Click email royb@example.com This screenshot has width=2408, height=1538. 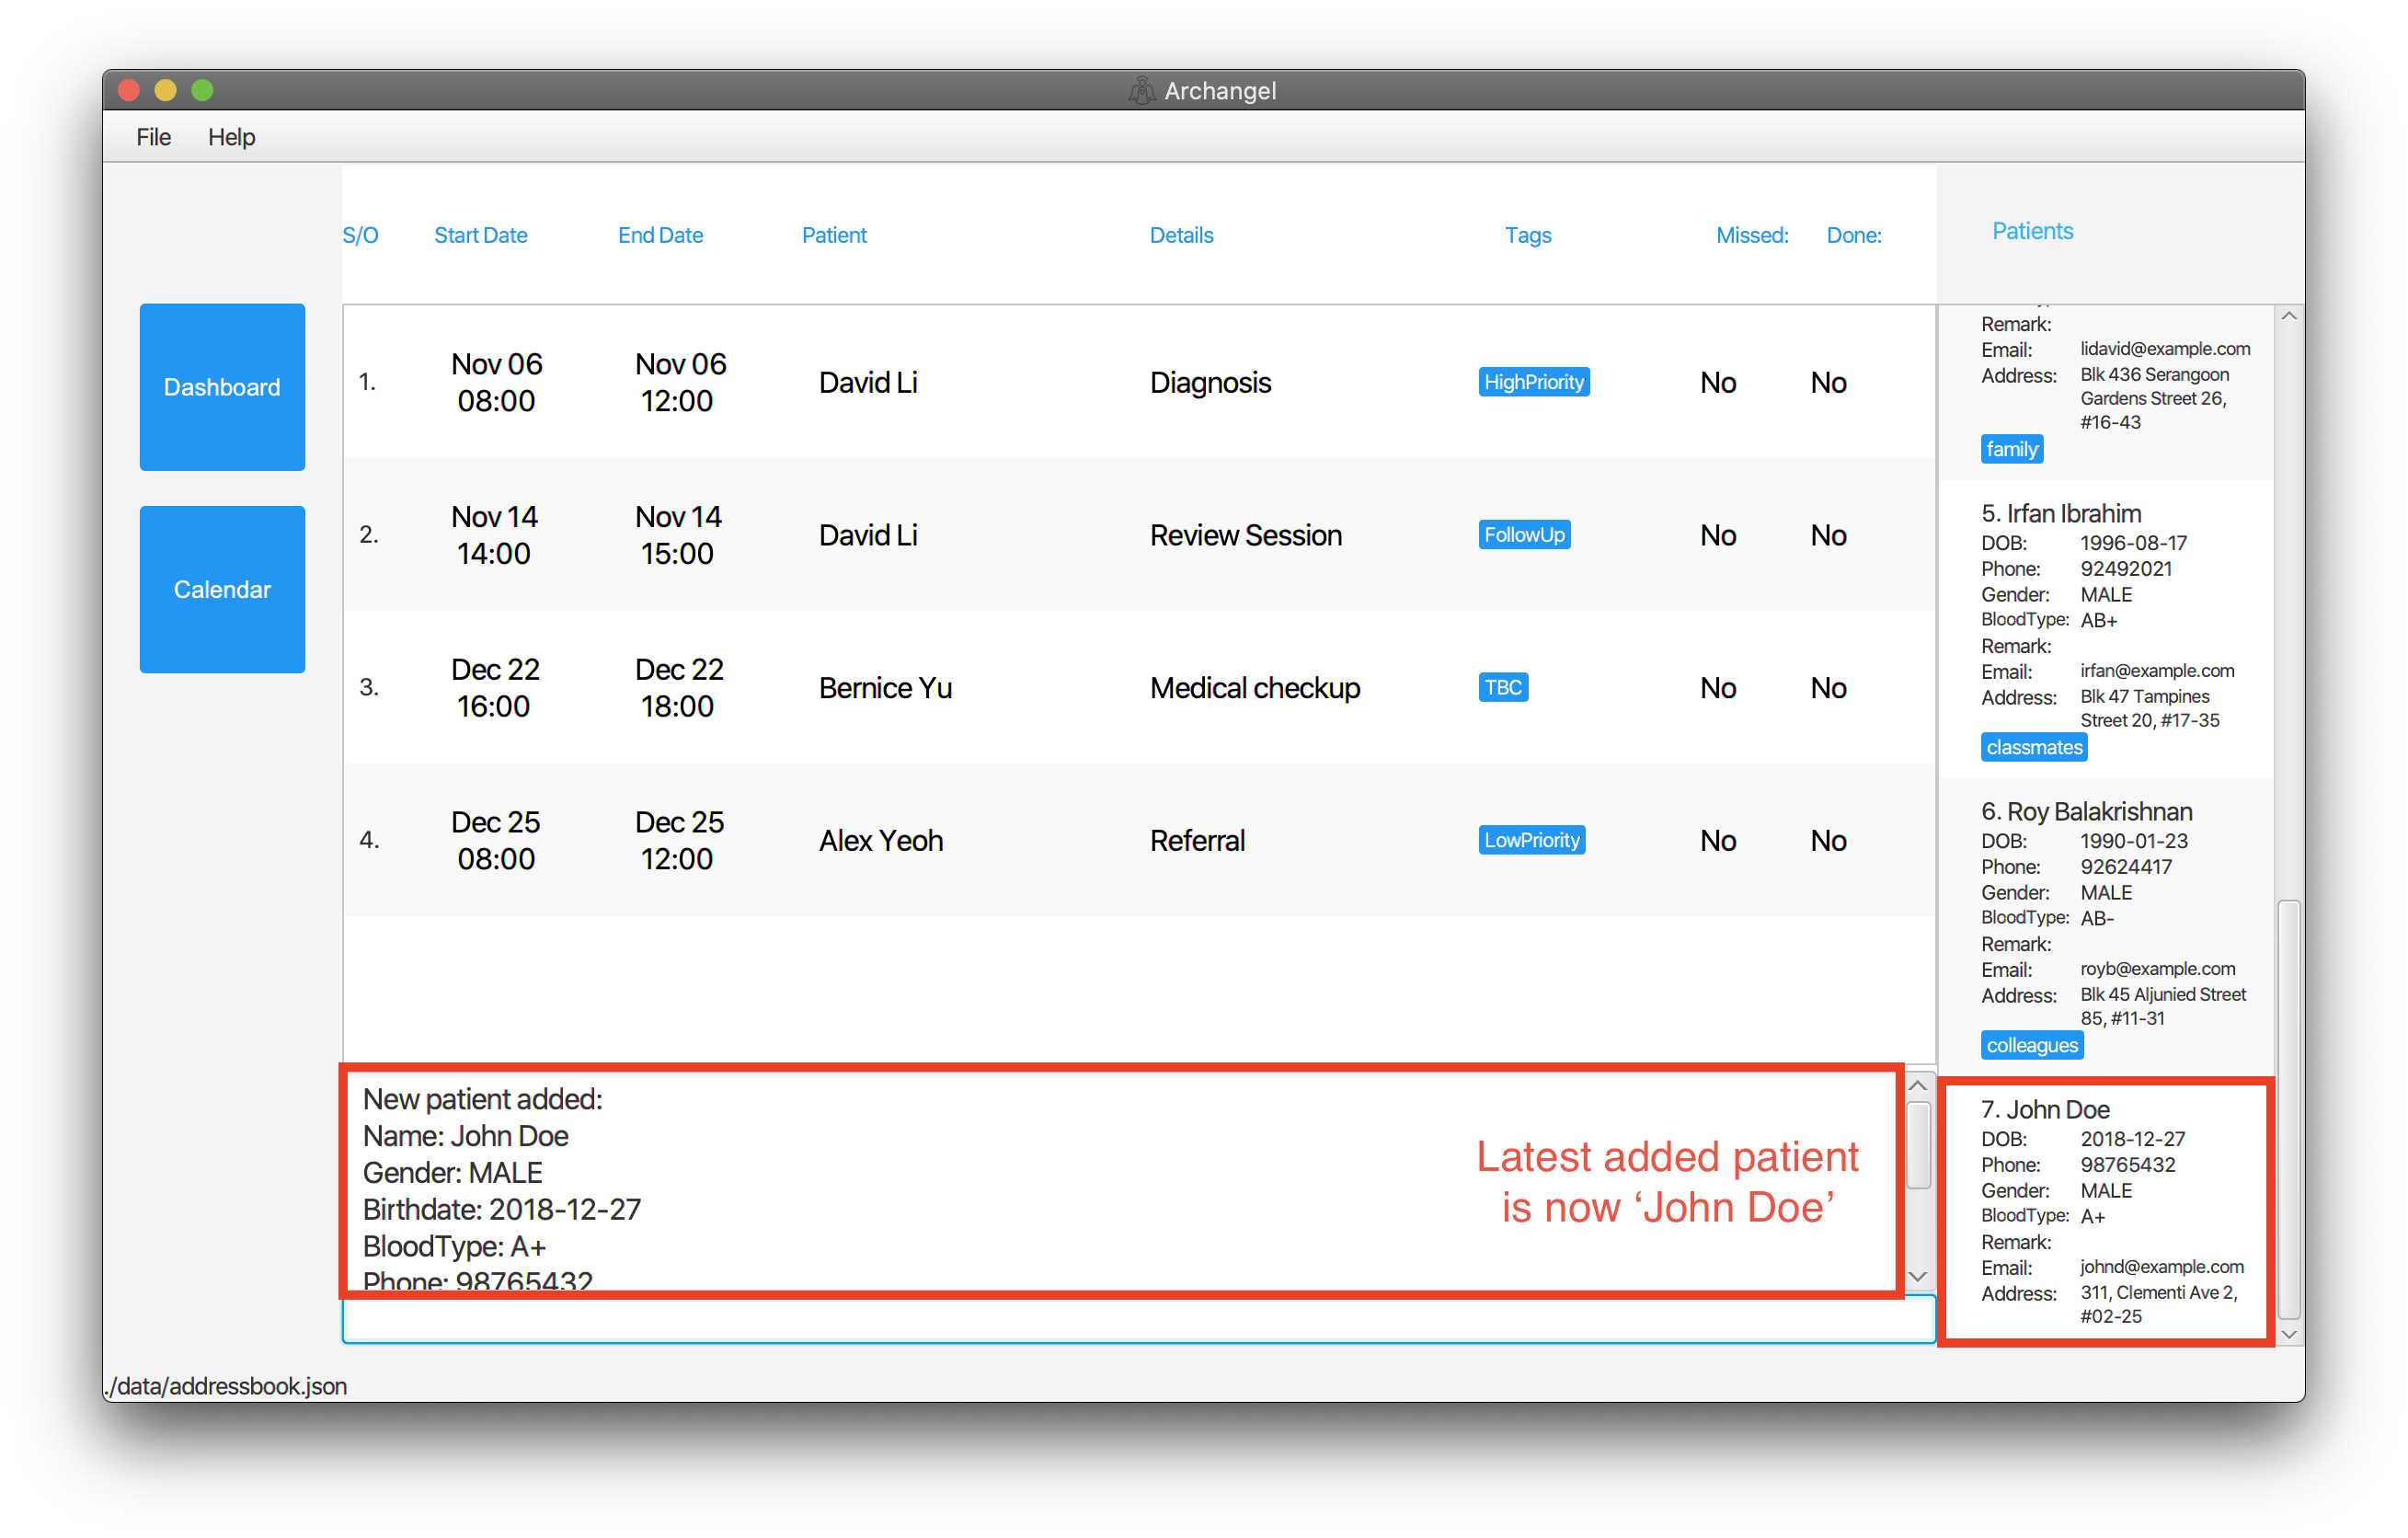pos(2157,969)
